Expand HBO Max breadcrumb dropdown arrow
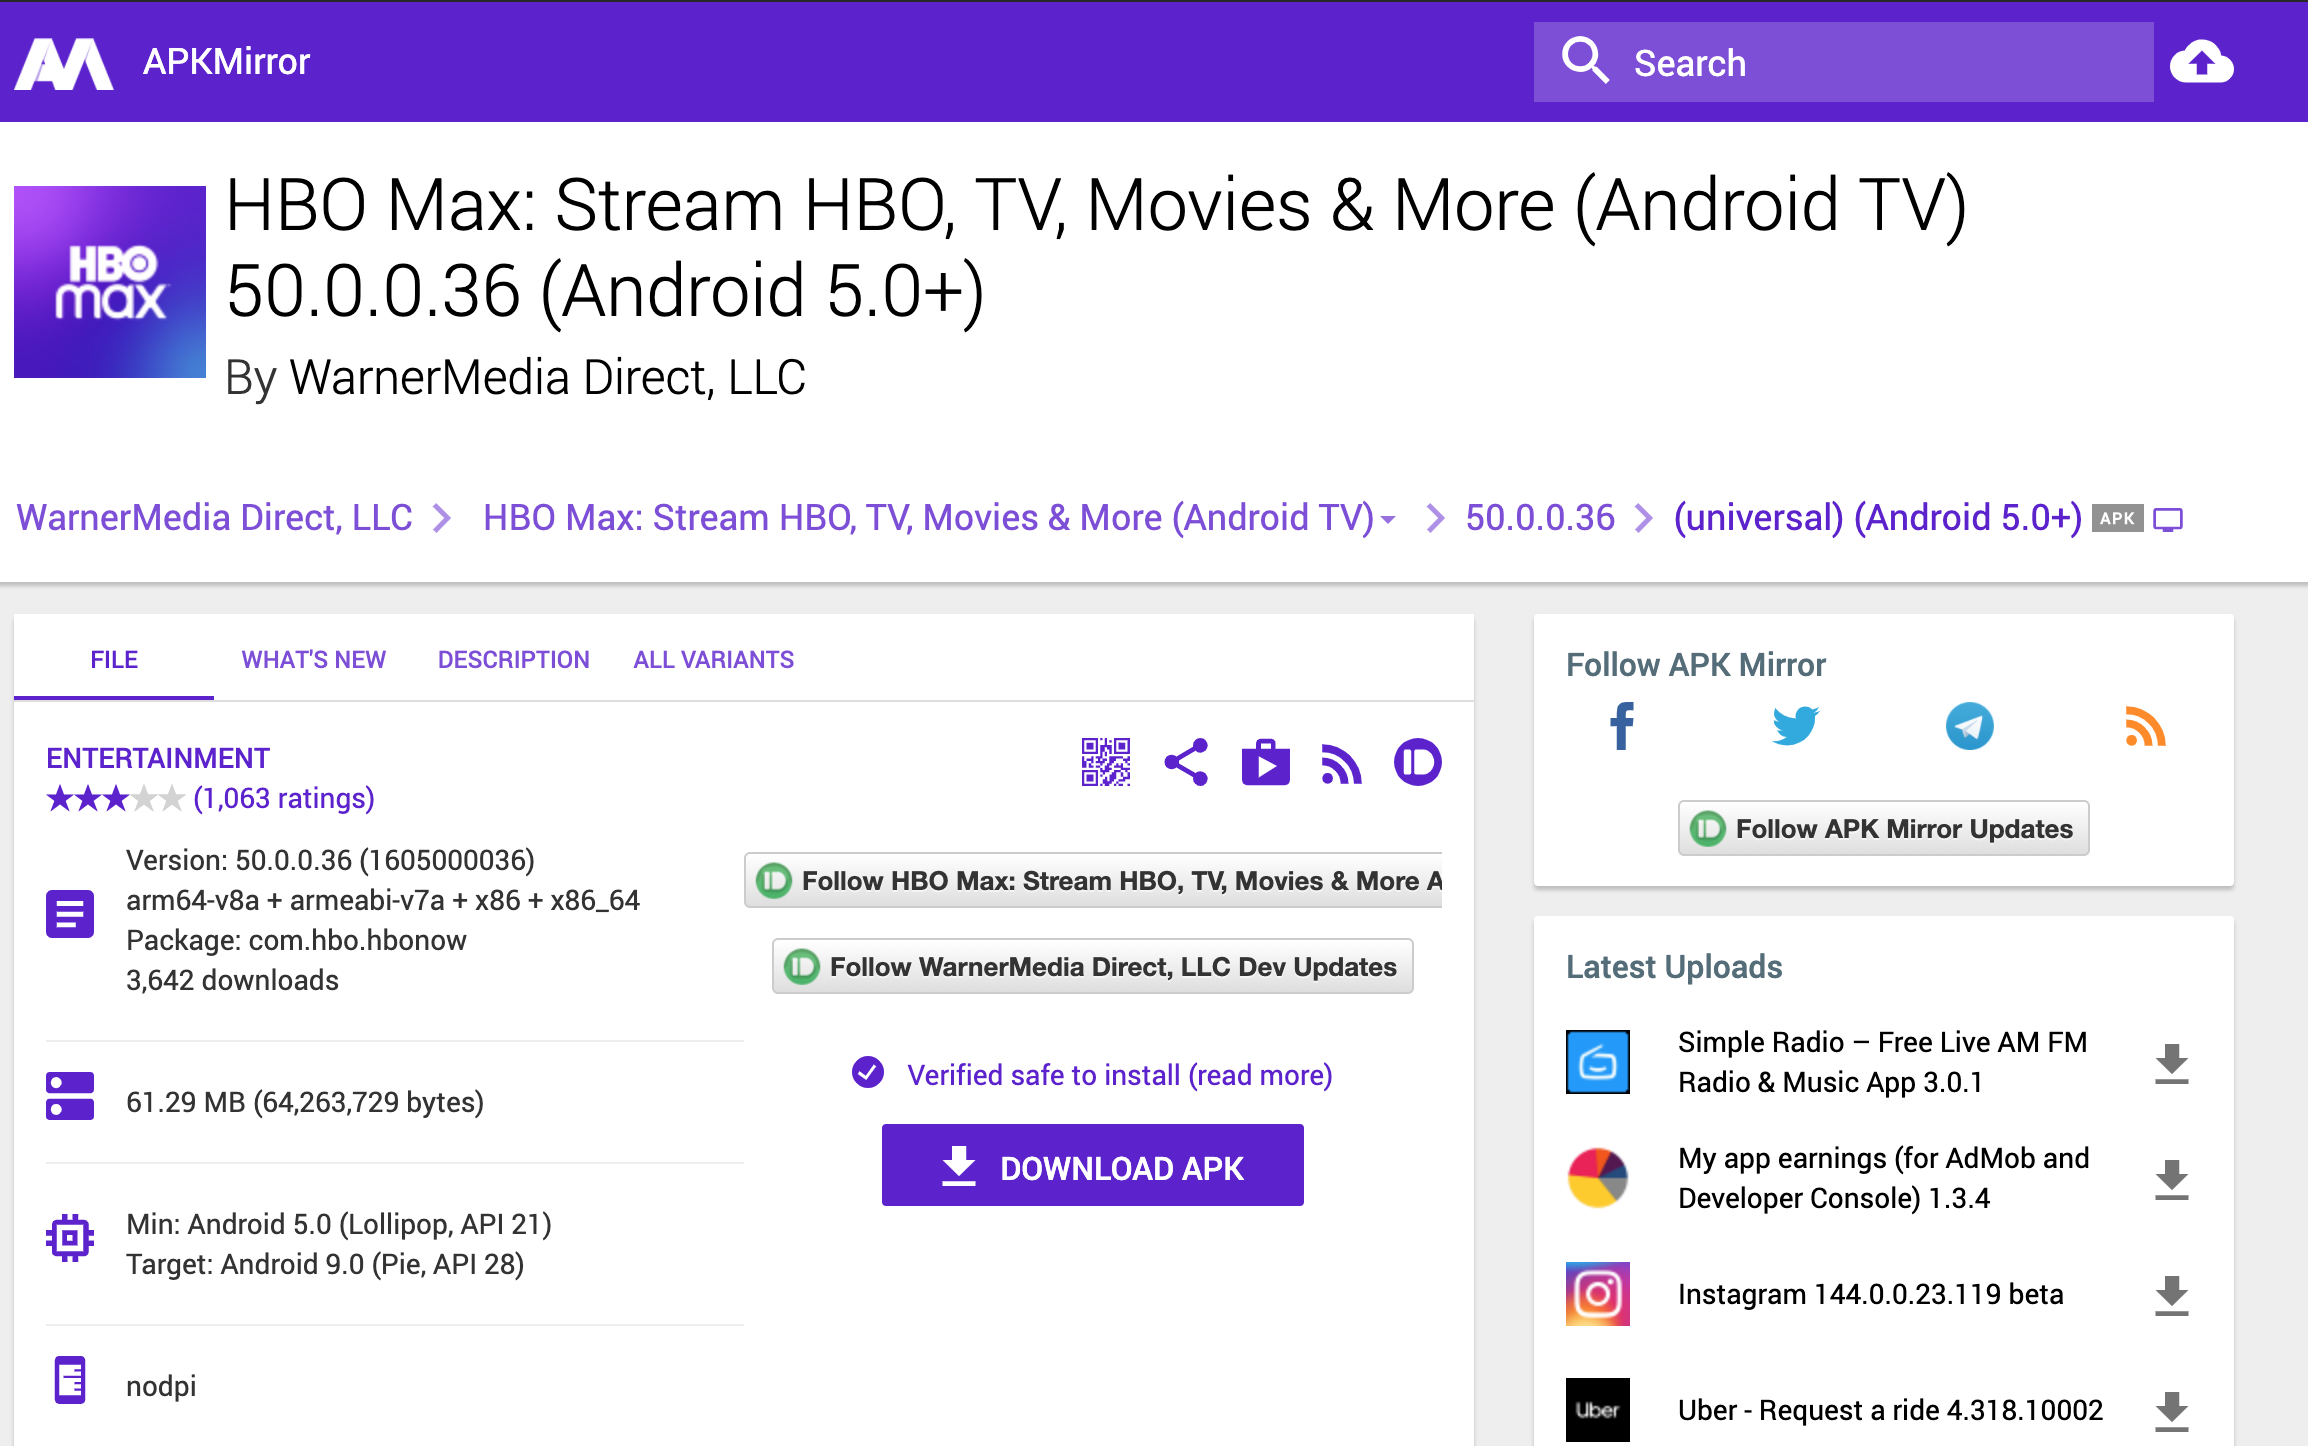The width and height of the screenshot is (2308, 1446). point(1388,520)
